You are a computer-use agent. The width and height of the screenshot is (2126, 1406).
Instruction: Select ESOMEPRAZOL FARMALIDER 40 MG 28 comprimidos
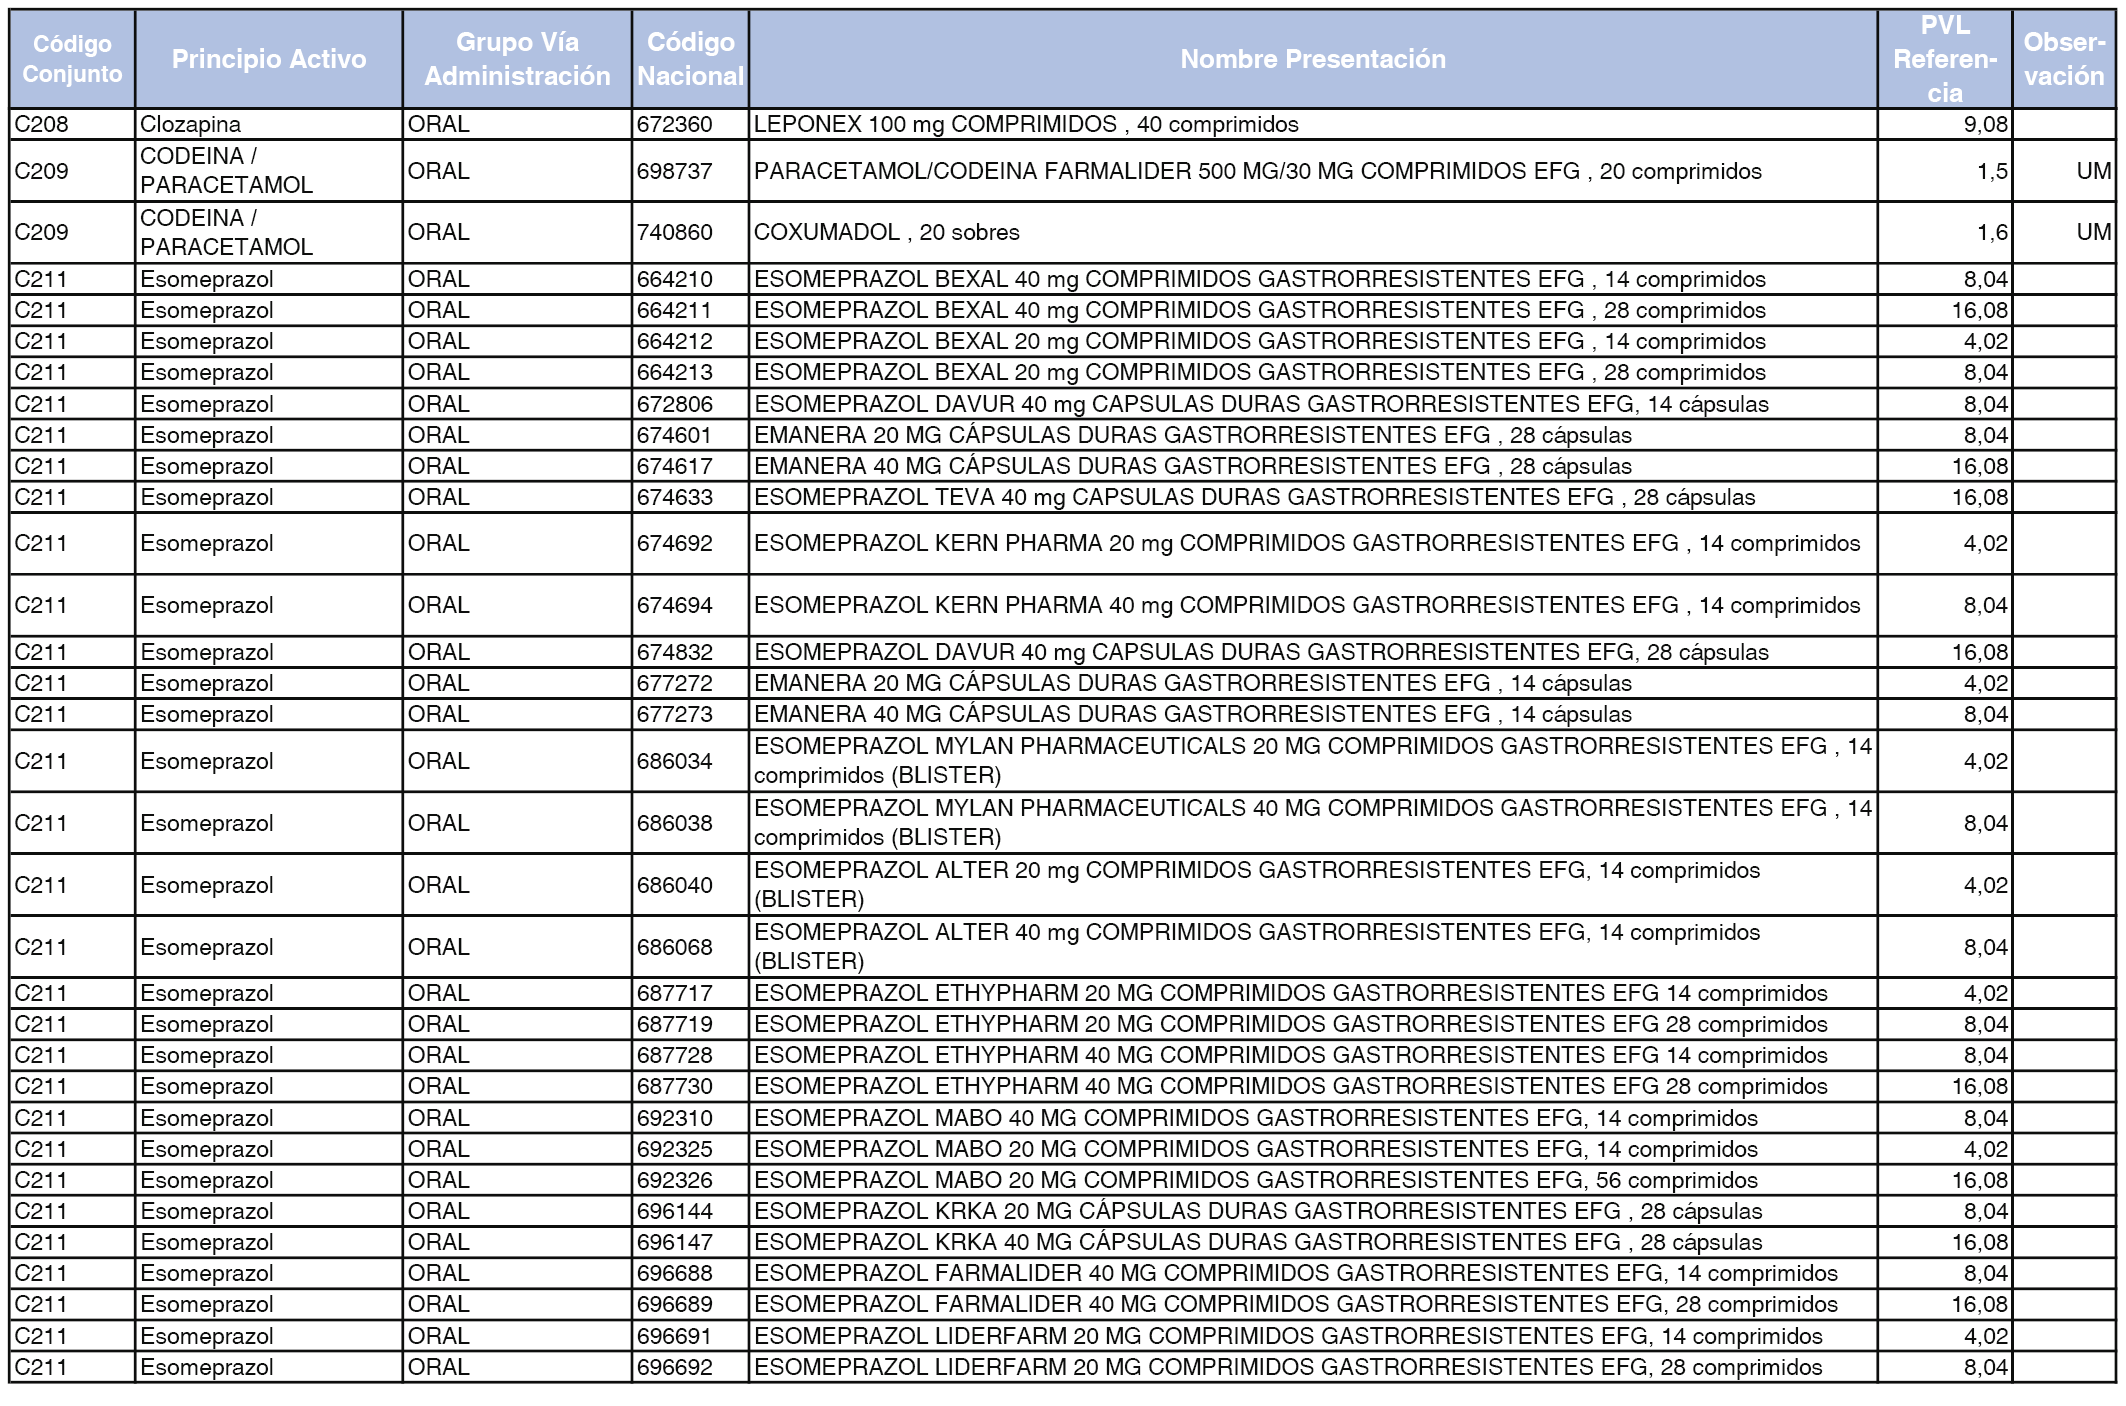tap(1313, 1304)
